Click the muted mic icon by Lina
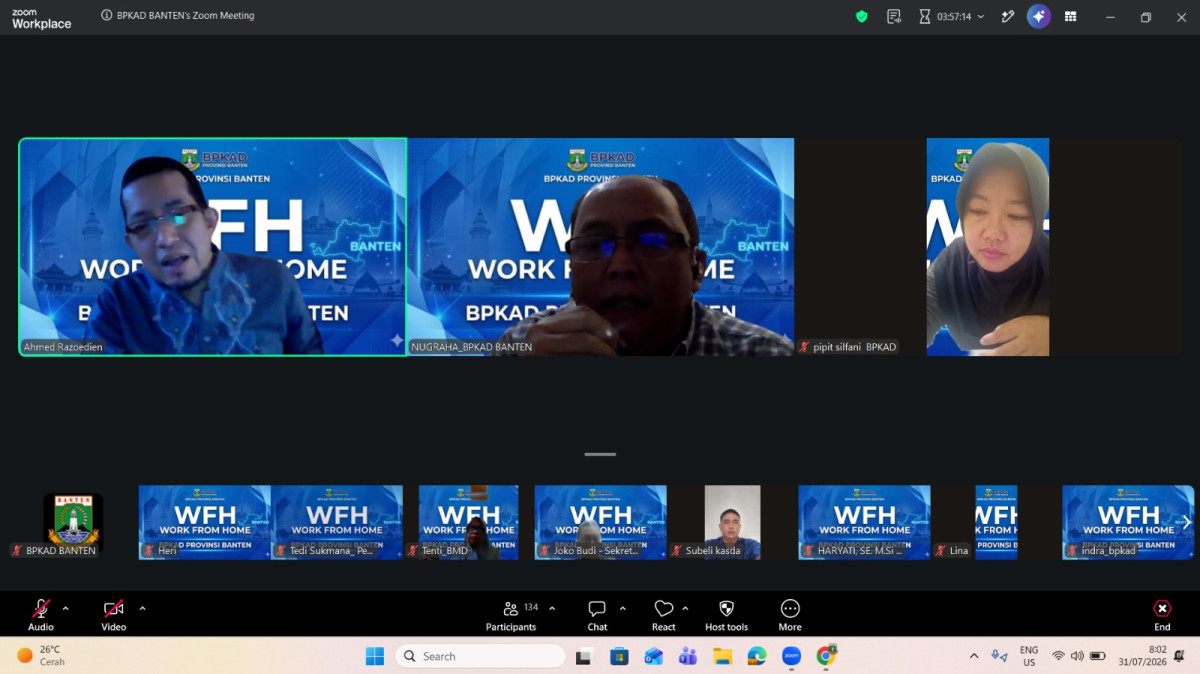This screenshot has height=674, width=1200. [940, 551]
